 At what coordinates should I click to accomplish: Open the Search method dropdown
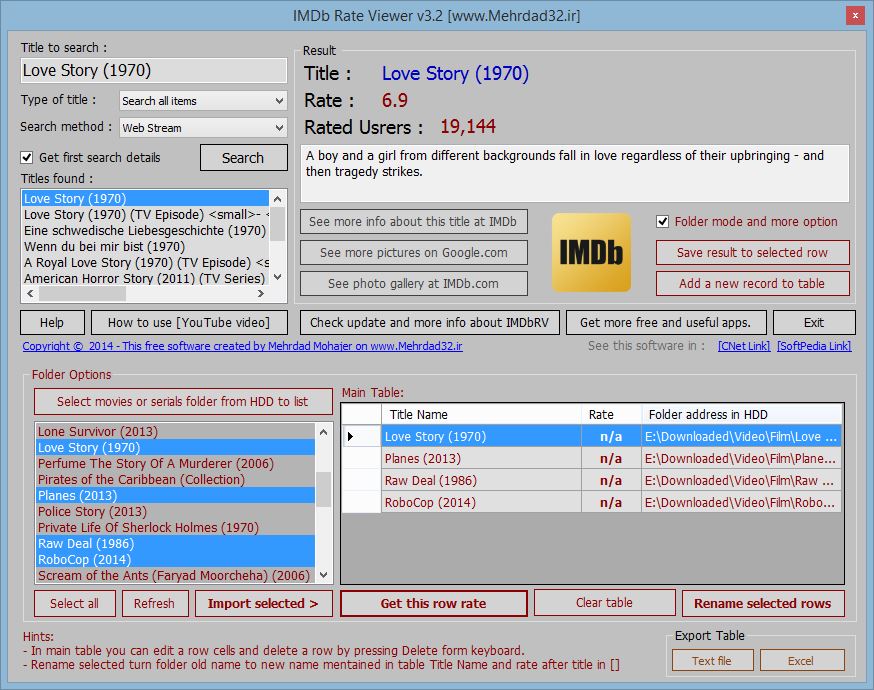(203, 128)
